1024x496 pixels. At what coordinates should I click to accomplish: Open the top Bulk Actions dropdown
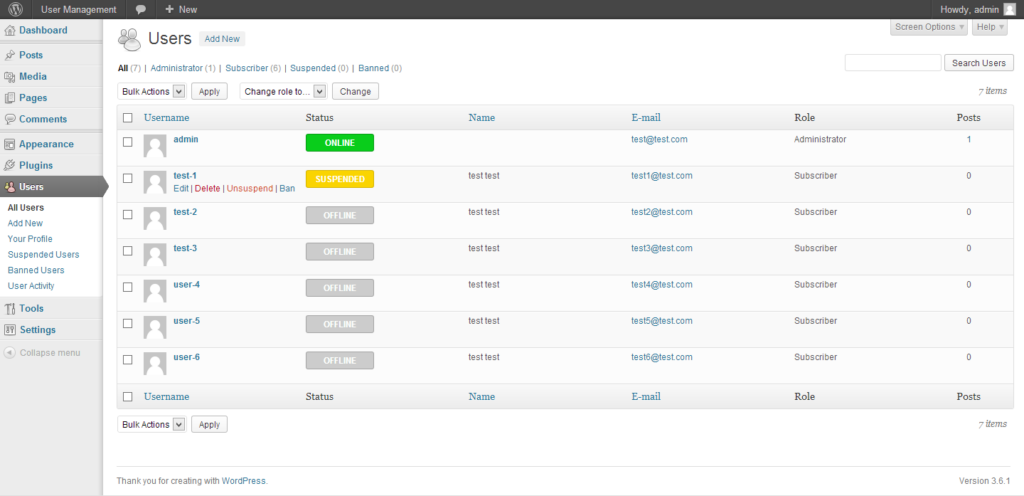pos(152,91)
